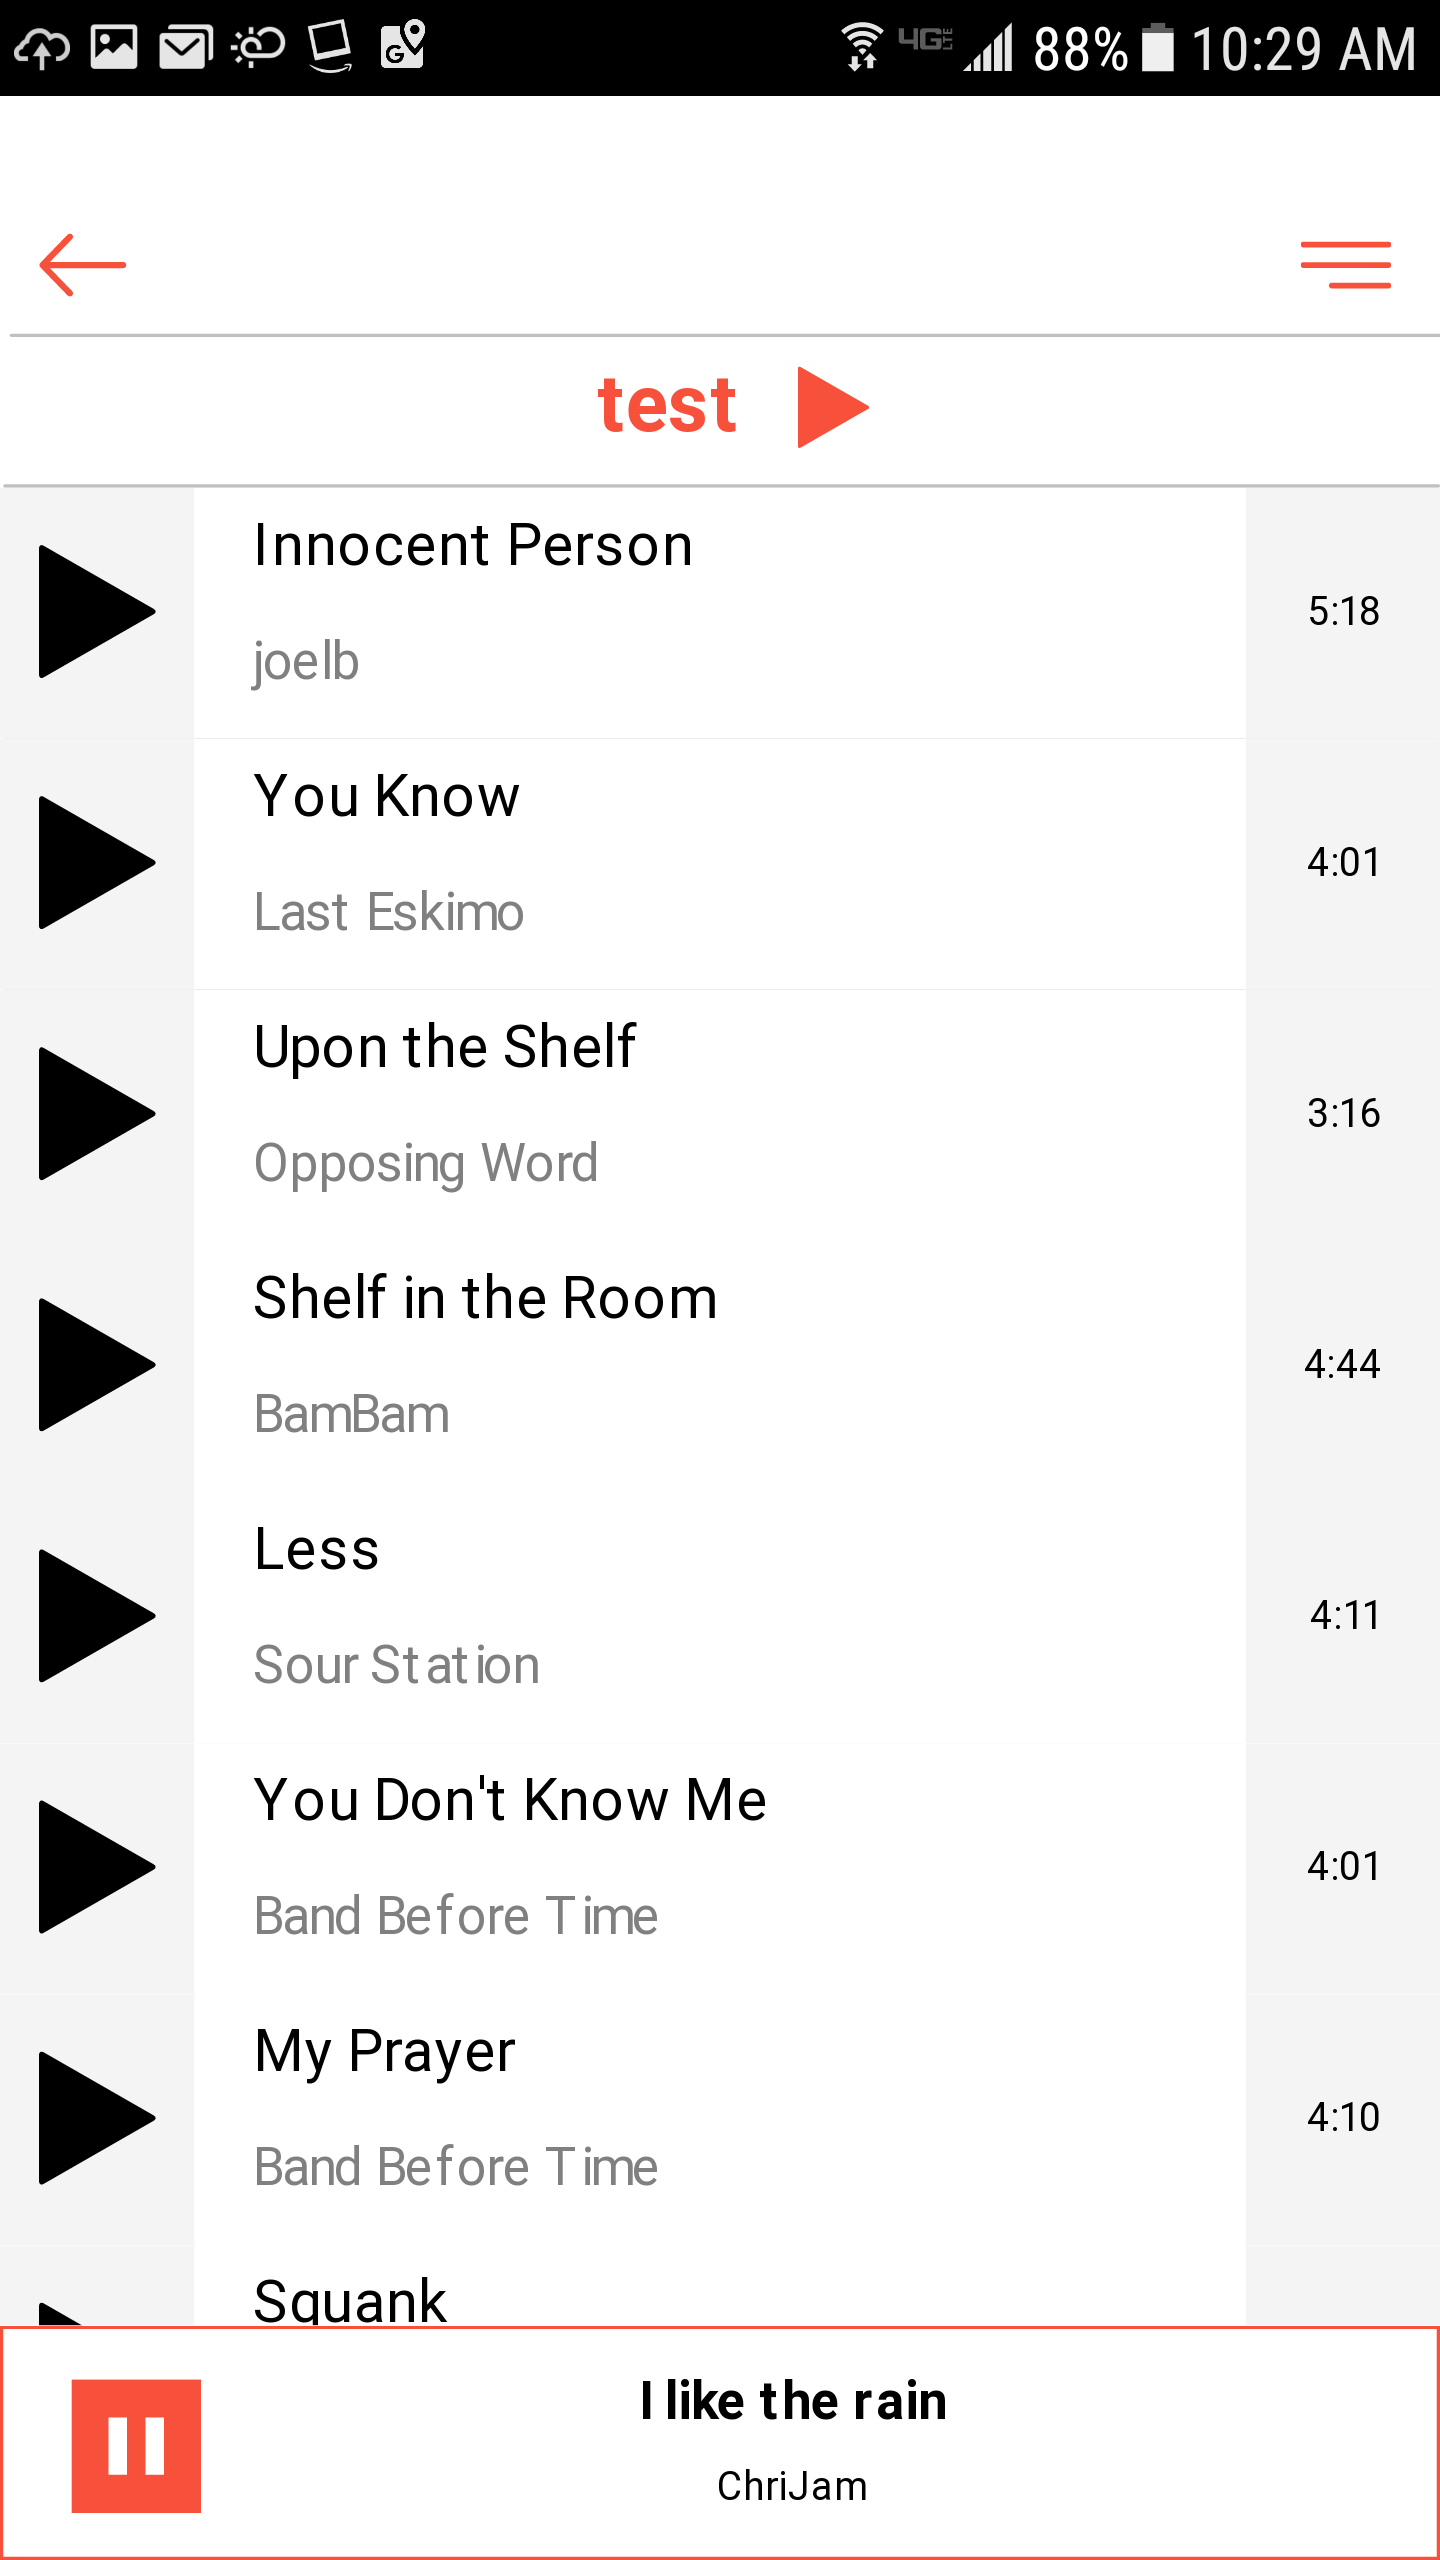The image size is (1440, 2560).
Task: Select the Squank song title
Action: click(350, 2300)
